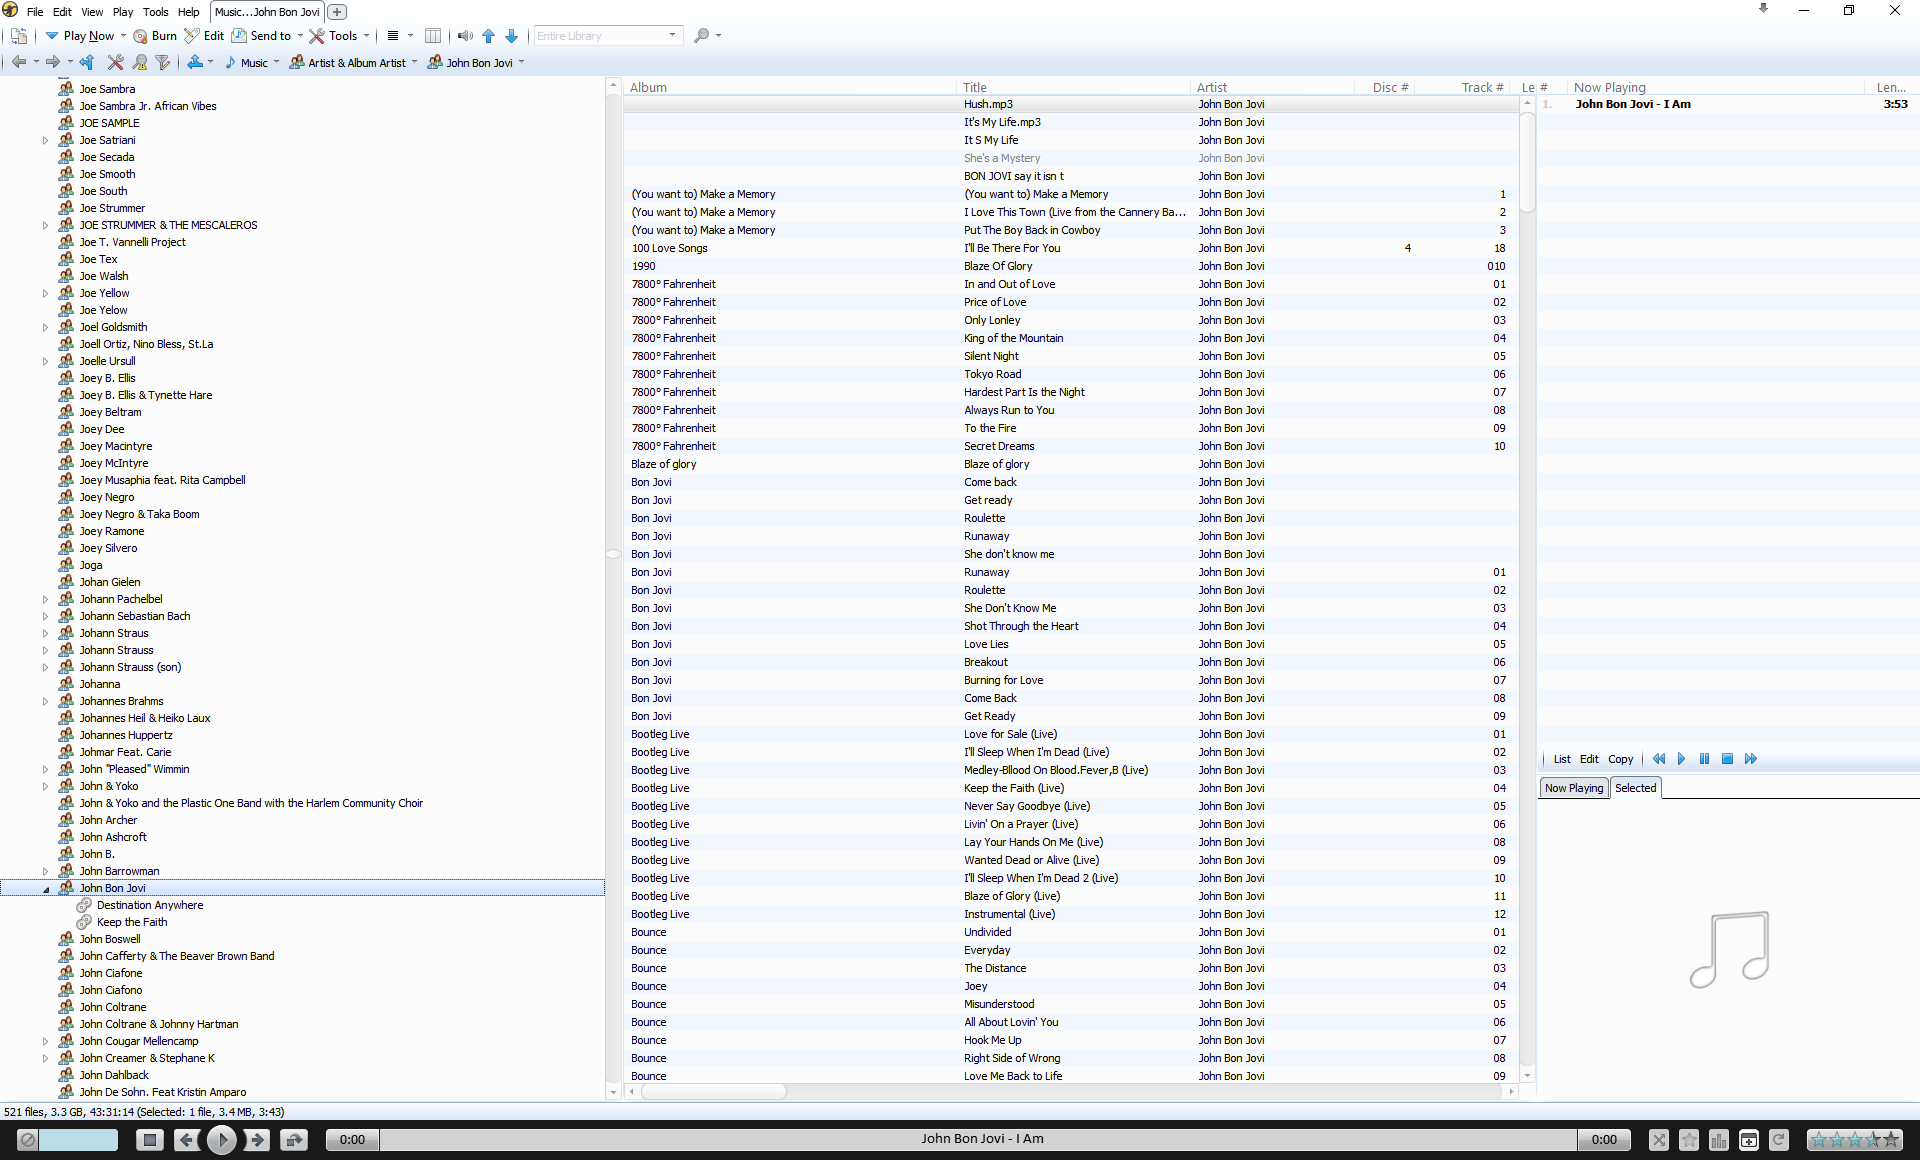Image resolution: width=1920 pixels, height=1160 pixels.
Task: Click the Burn disc icon
Action: [x=141, y=36]
